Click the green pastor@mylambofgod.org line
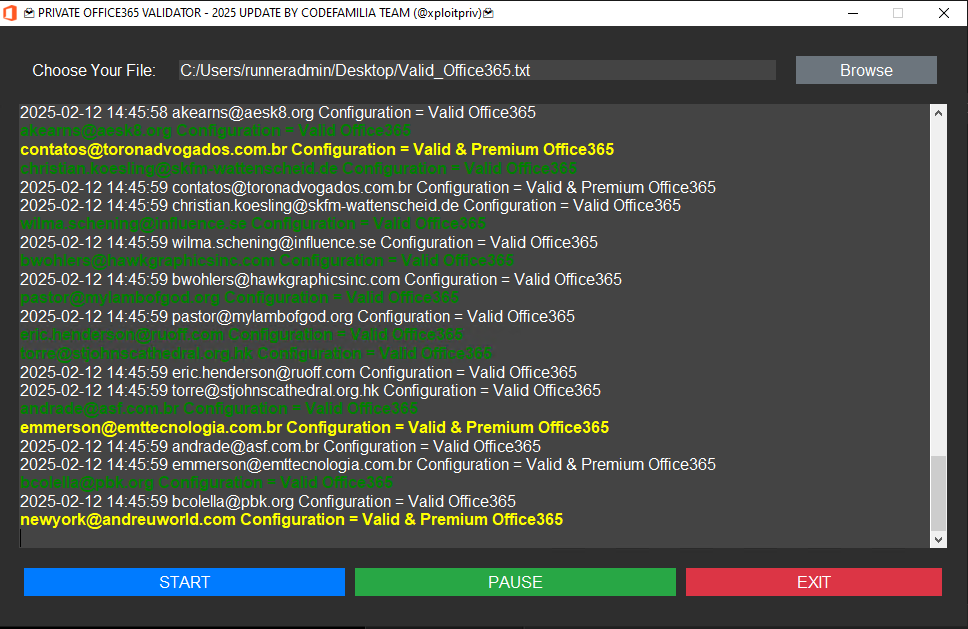The width and height of the screenshot is (968, 629). pyautogui.click(x=240, y=298)
